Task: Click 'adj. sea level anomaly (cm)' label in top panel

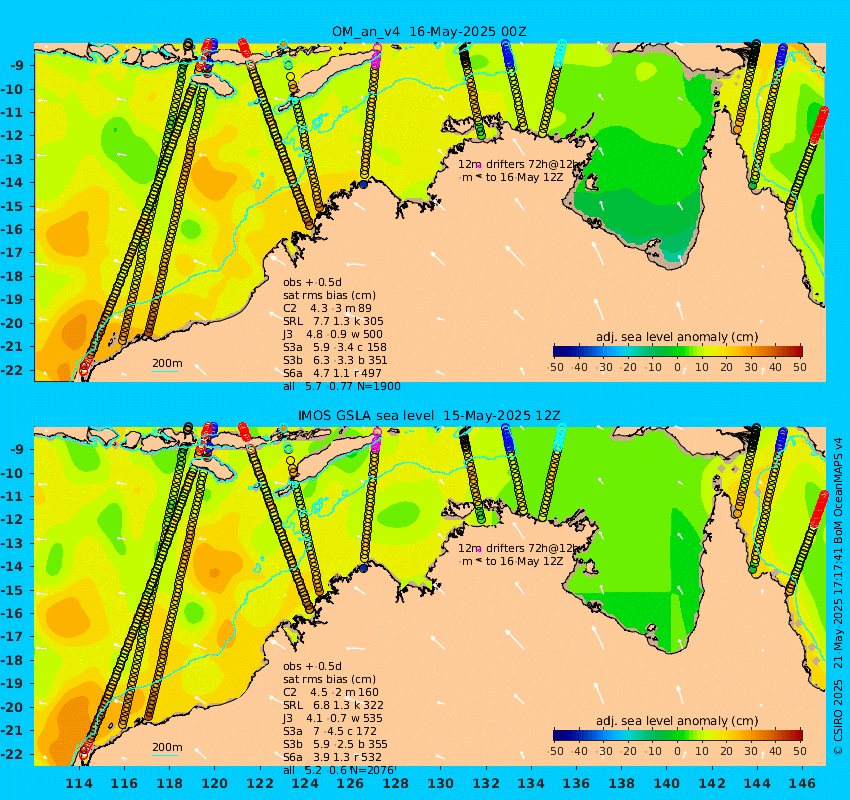Action: 677,337
